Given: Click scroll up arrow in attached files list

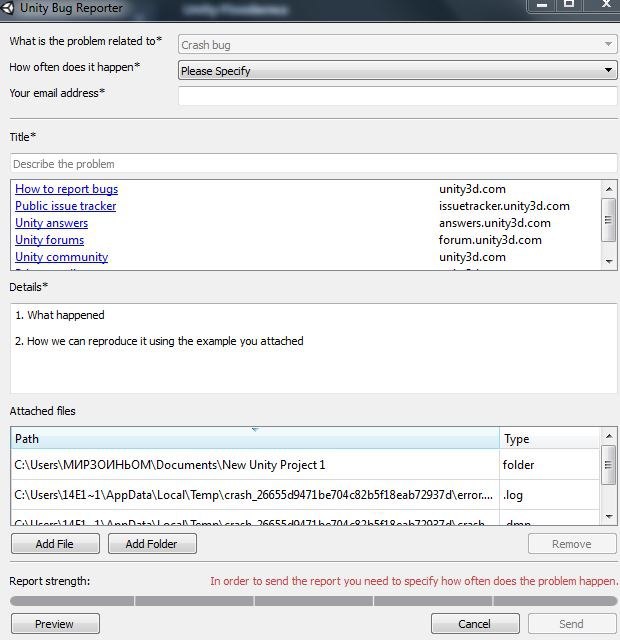Looking at the screenshot, I should pyautogui.click(x=609, y=436).
